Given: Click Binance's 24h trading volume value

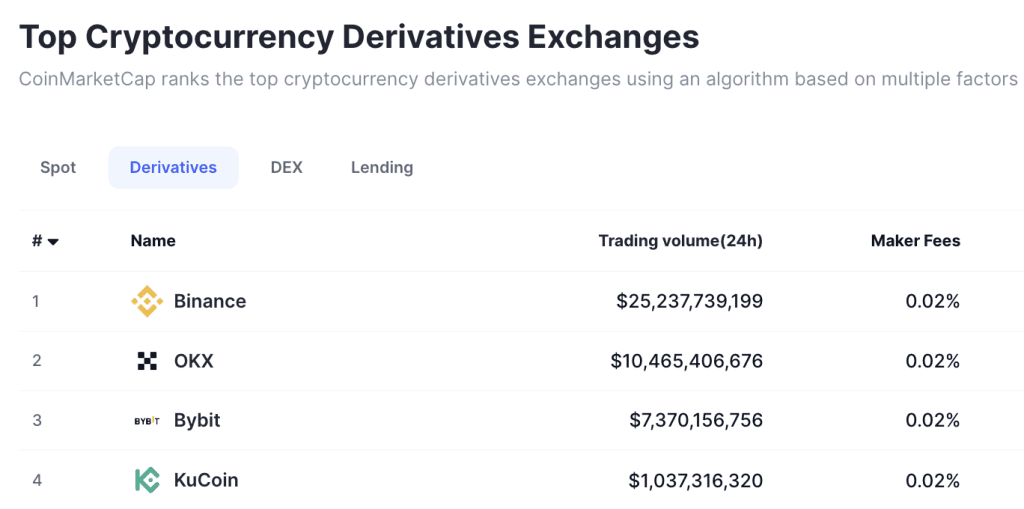Looking at the screenshot, I should (690, 301).
